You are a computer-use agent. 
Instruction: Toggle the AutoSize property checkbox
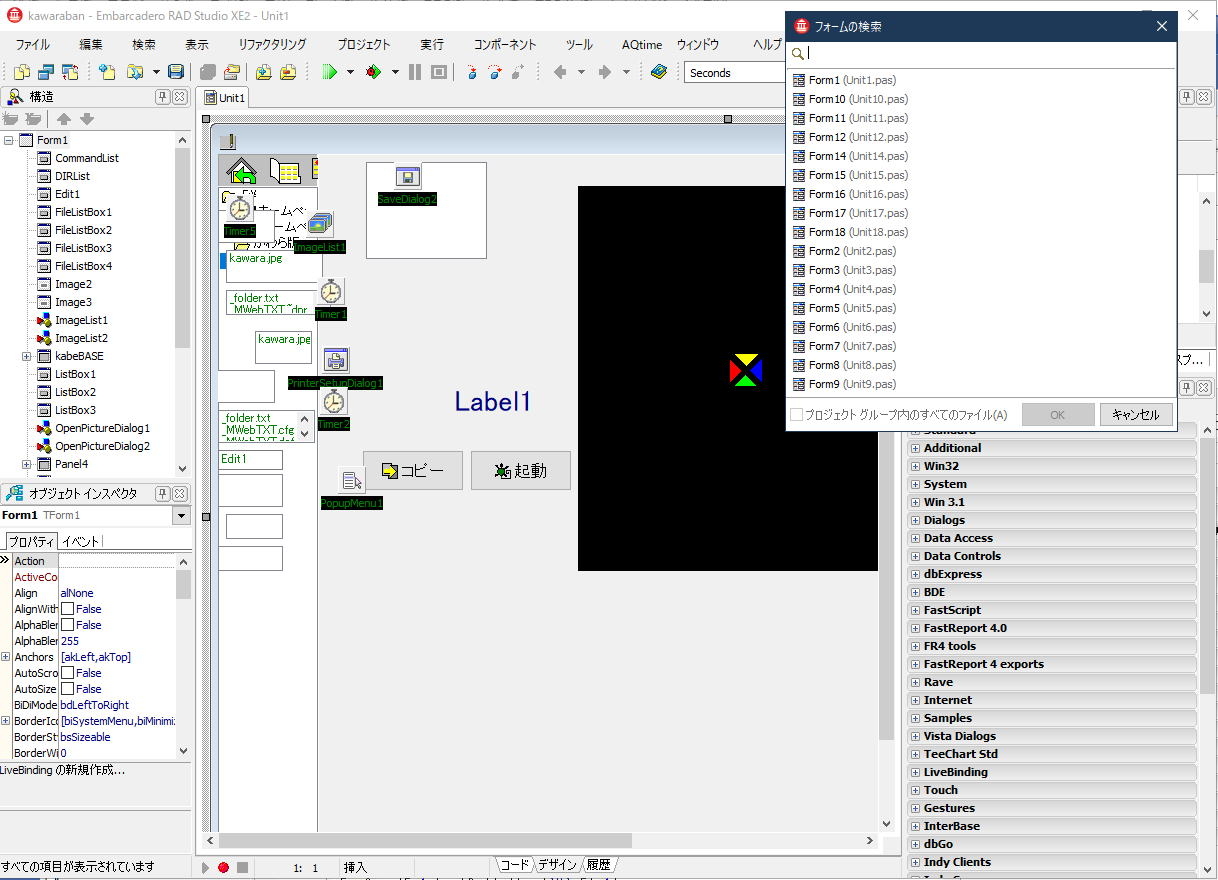[68, 689]
